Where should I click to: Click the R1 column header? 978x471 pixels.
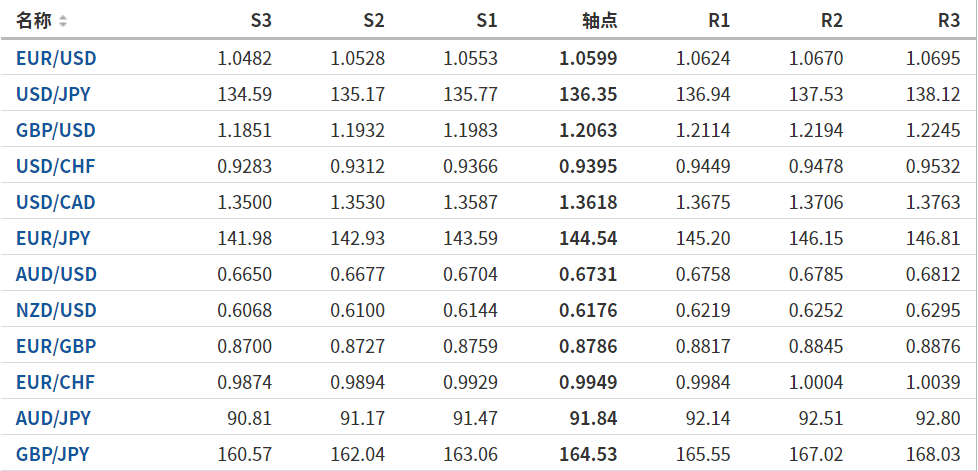718,21
